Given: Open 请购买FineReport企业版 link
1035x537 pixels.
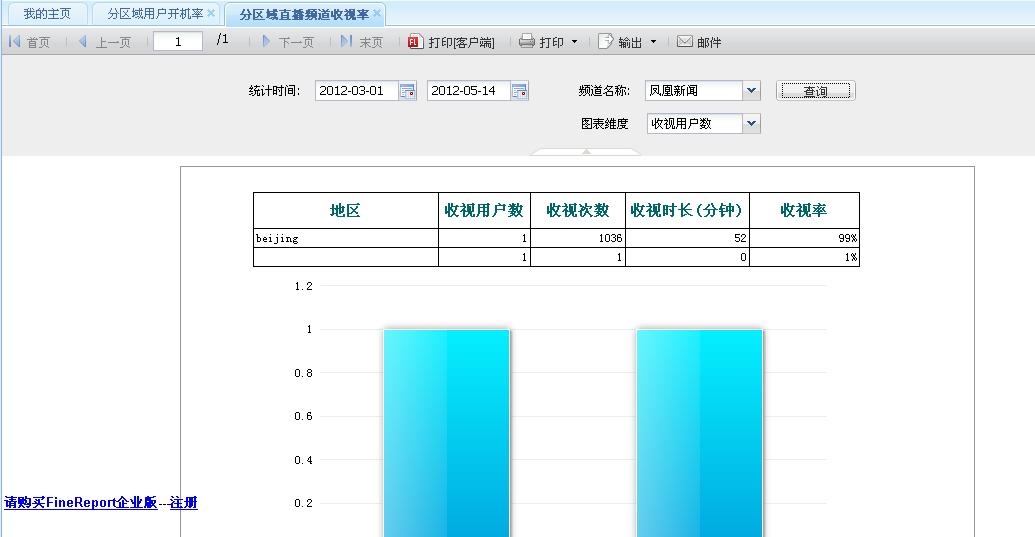Looking at the screenshot, I should pyautogui.click(x=81, y=503).
